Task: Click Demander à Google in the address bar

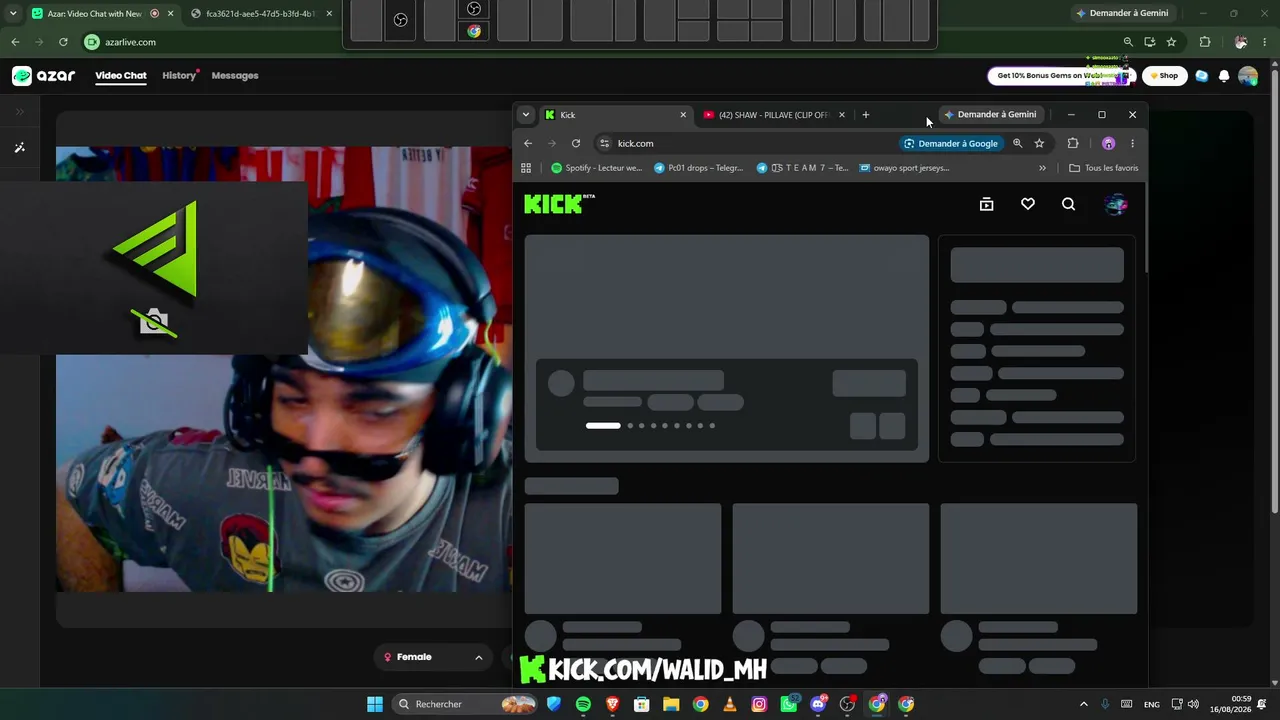Action: tap(951, 143)
